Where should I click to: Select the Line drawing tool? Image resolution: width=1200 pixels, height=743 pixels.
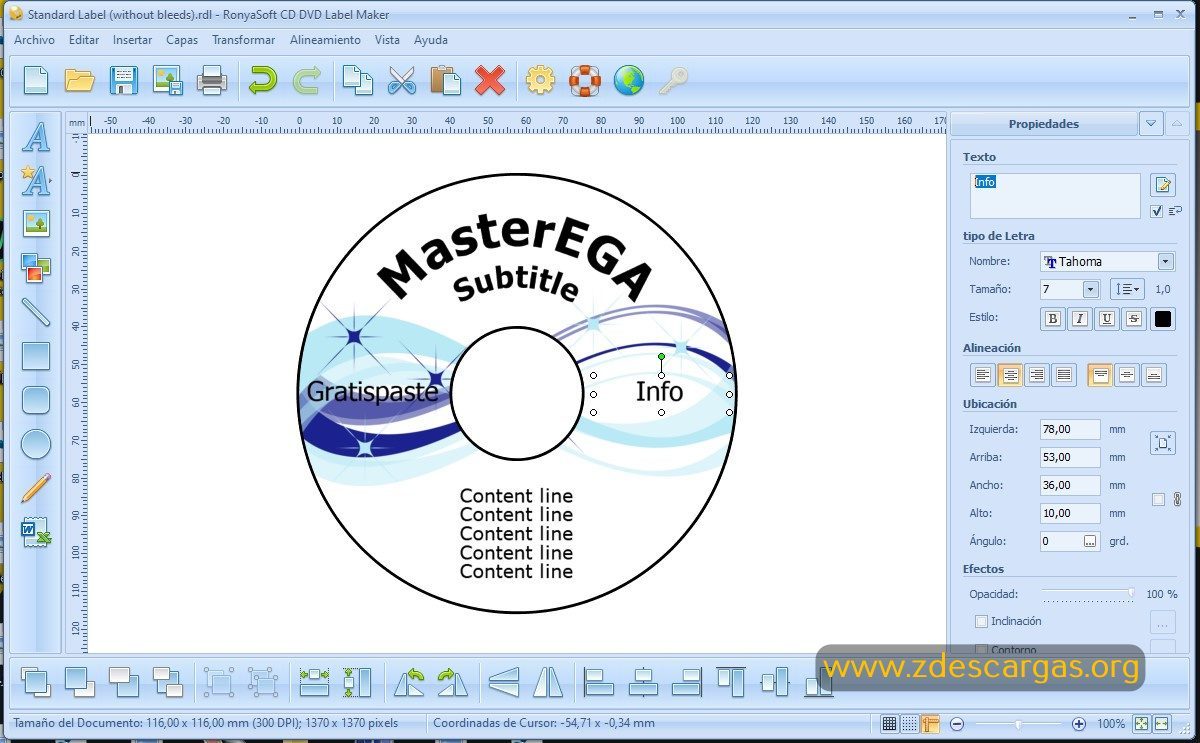[x=36, y=311]
